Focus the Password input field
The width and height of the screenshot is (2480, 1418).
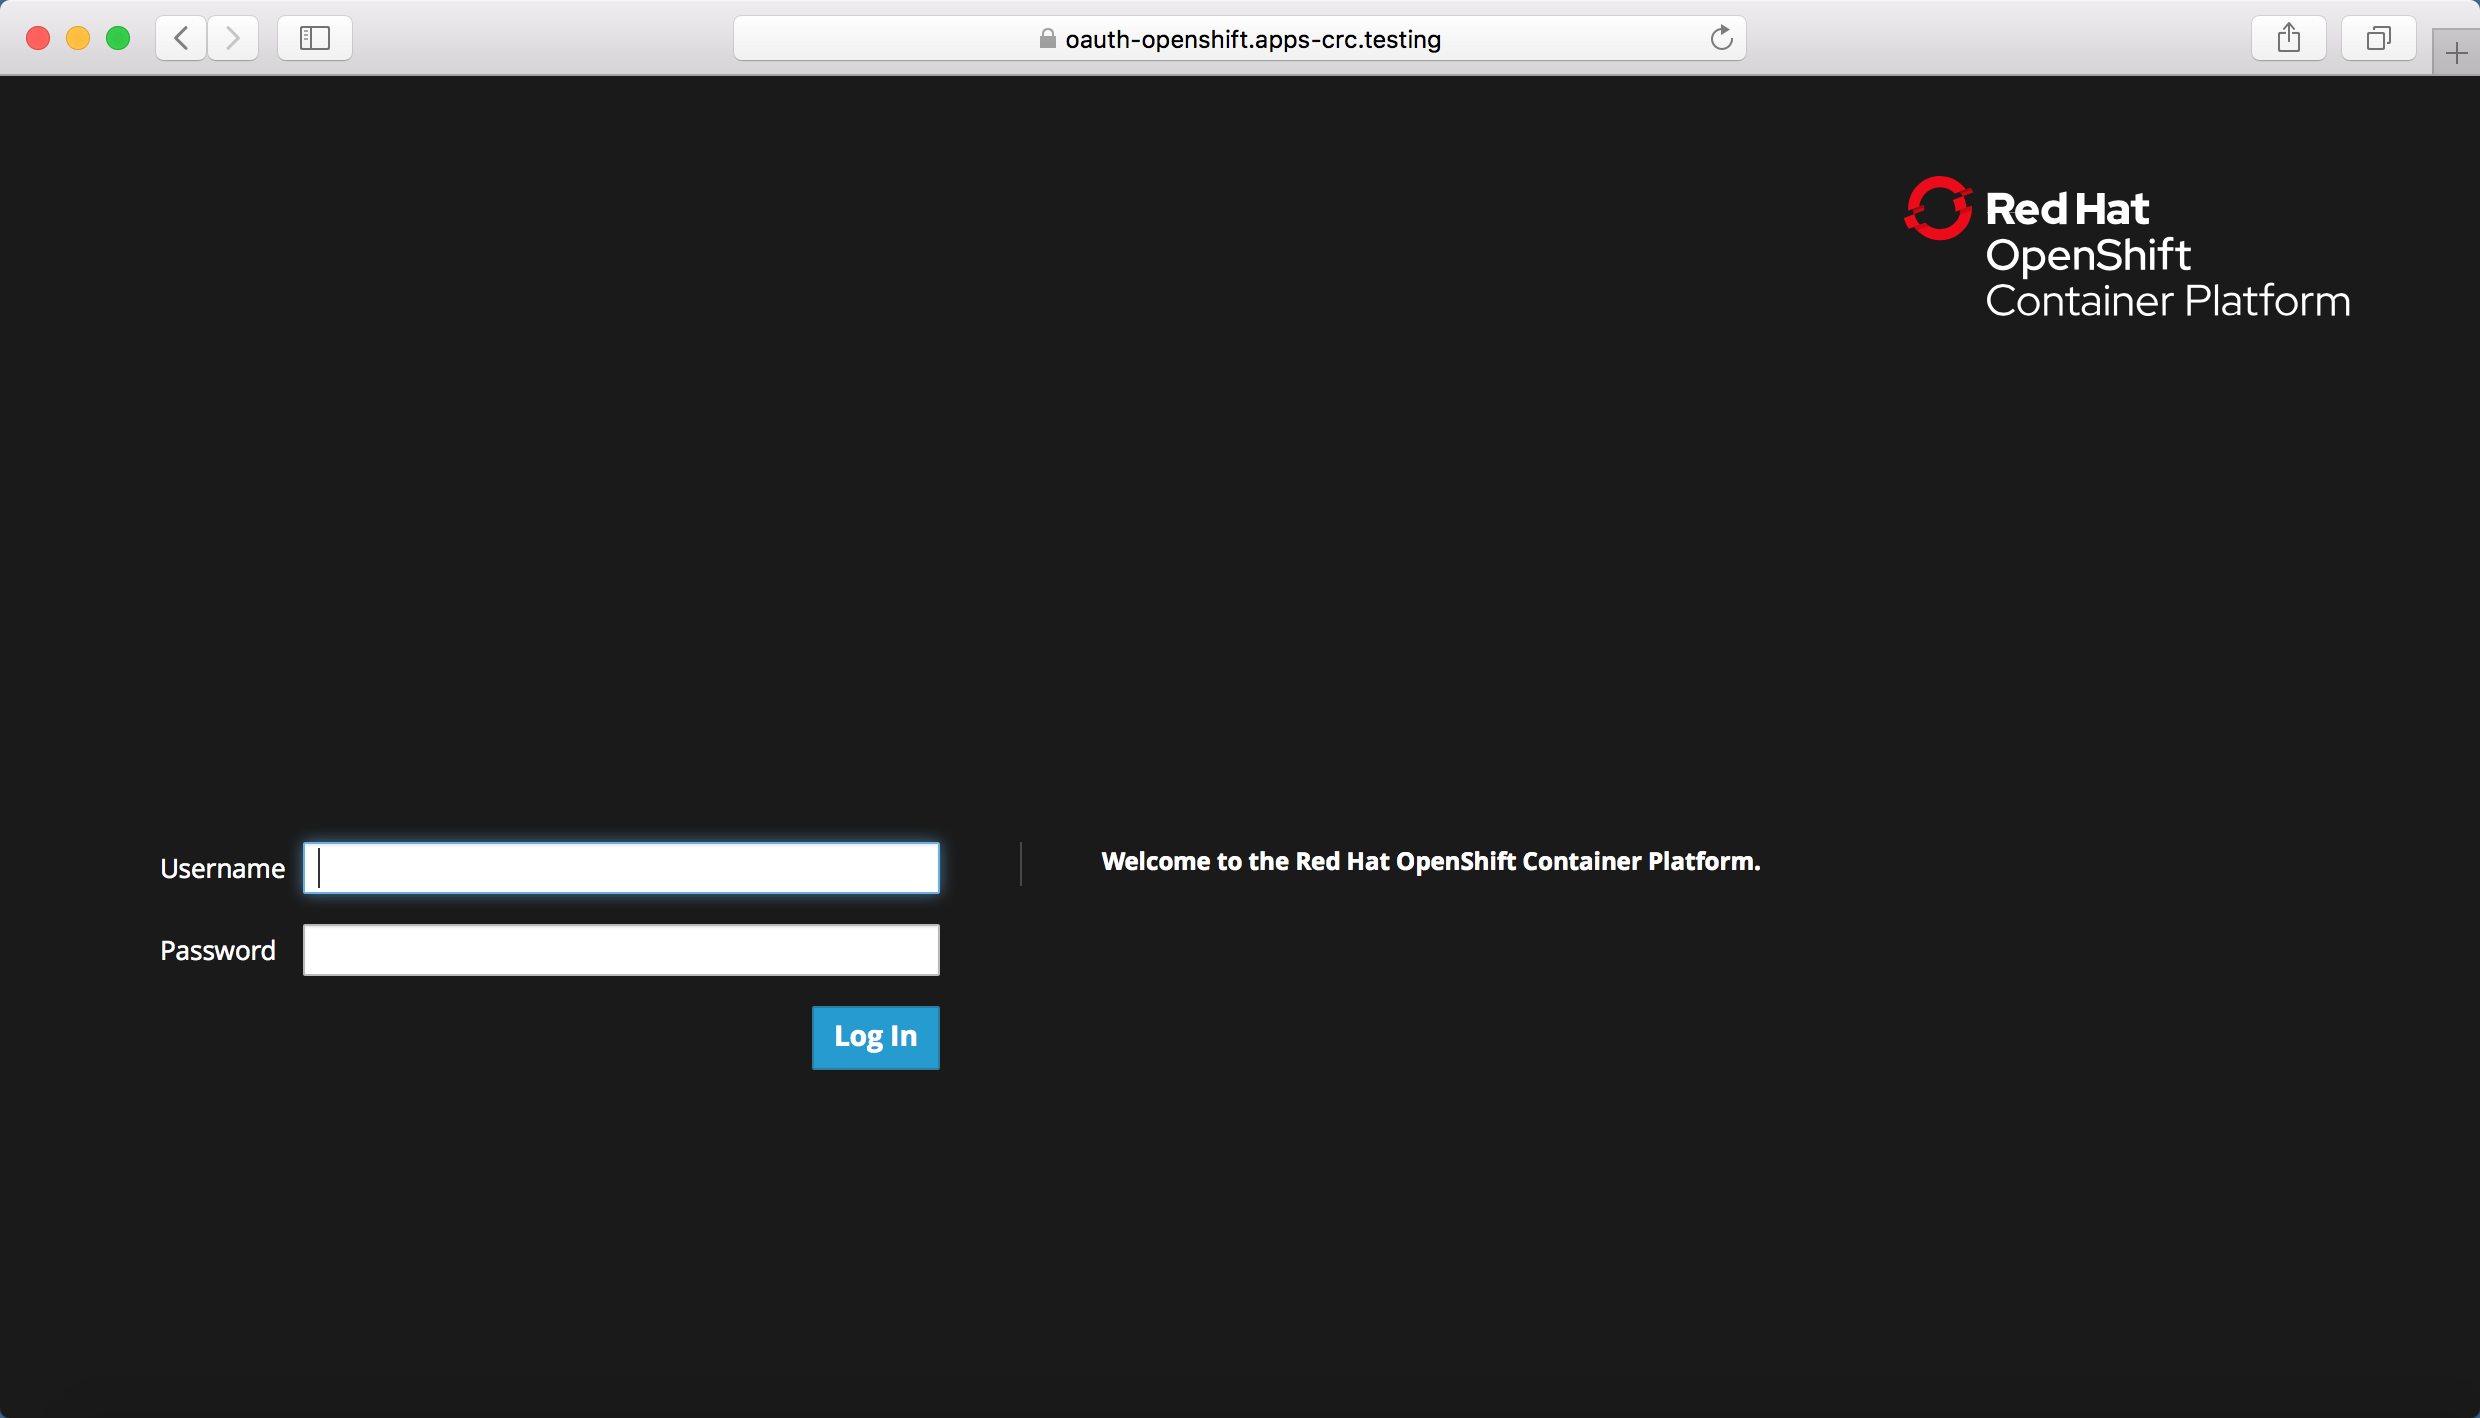(x=621, y=950)
